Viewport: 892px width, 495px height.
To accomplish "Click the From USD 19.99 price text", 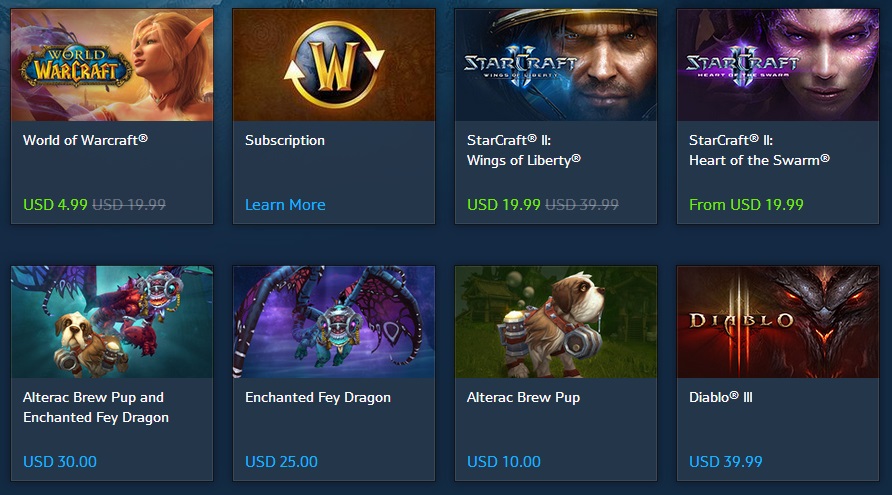I will coord(746,205).
